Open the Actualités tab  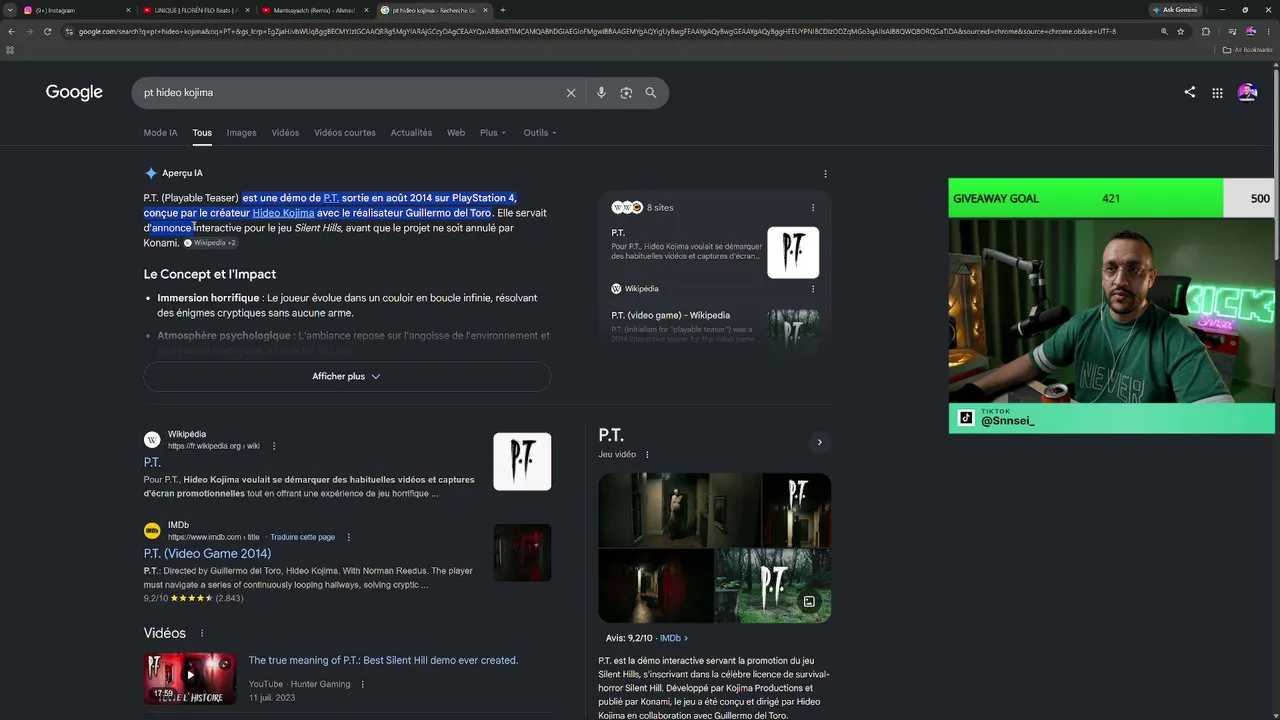[x=411, y=133]
